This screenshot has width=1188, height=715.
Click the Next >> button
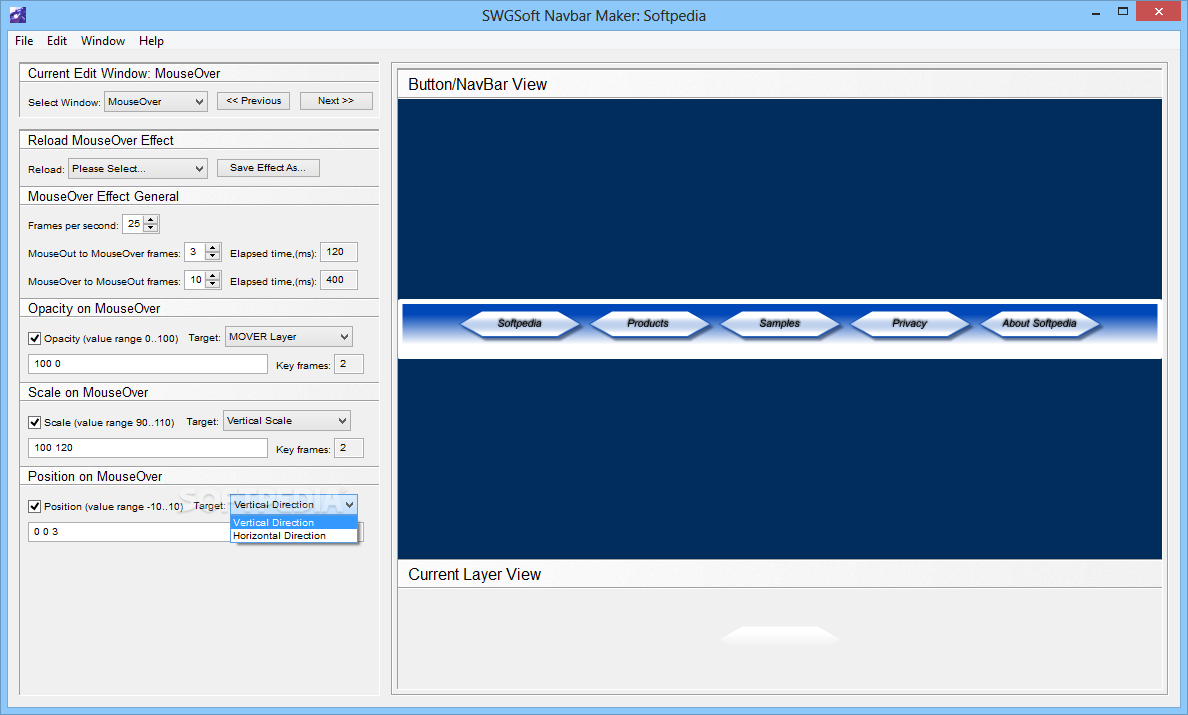tap(336, 101)
